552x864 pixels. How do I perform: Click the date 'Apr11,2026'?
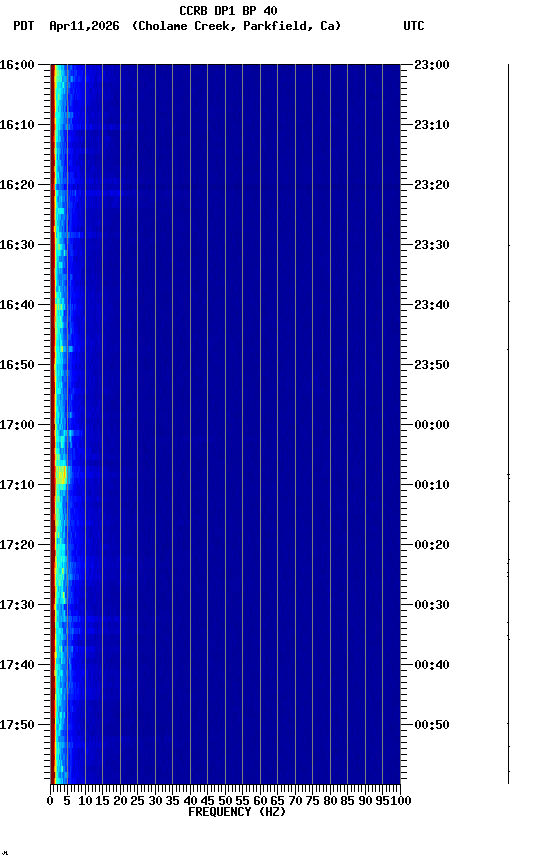pos(84,26)
